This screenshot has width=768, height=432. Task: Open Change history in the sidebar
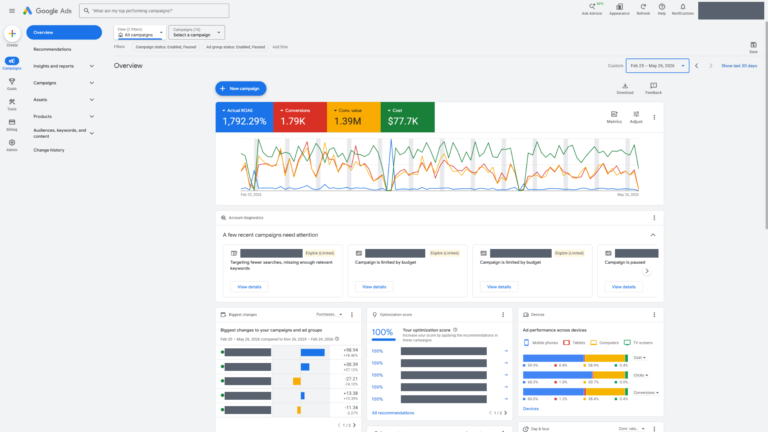point(49,150)
